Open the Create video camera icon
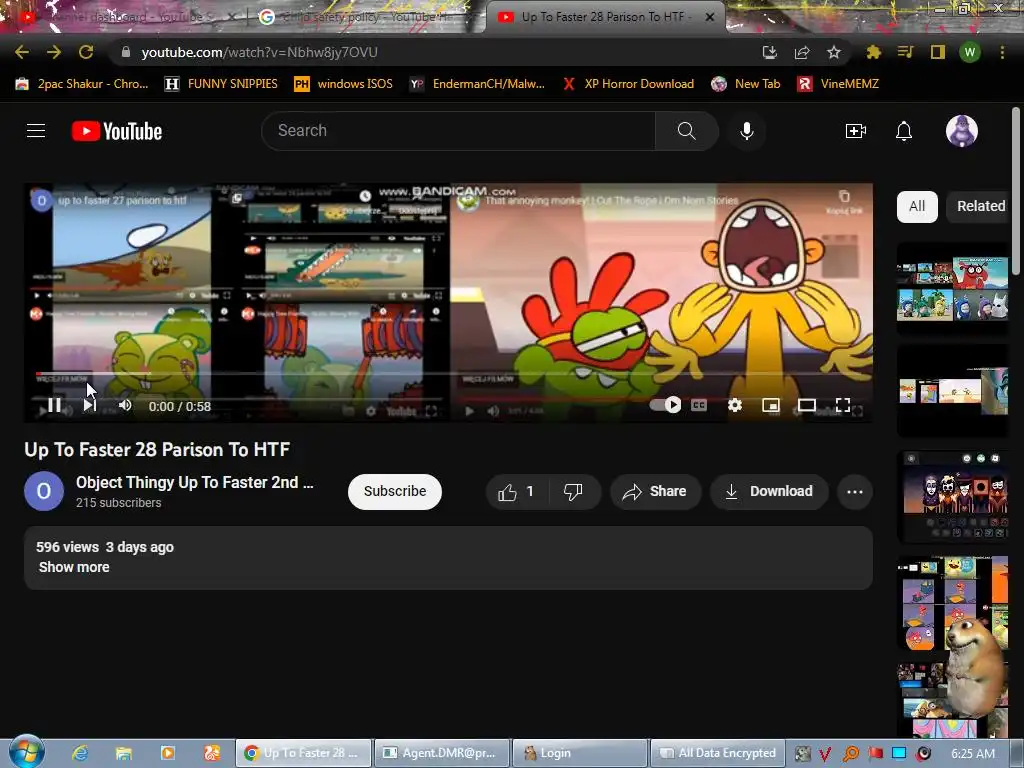This screenshot has height=768, width=1024. [x=856, y=131]
